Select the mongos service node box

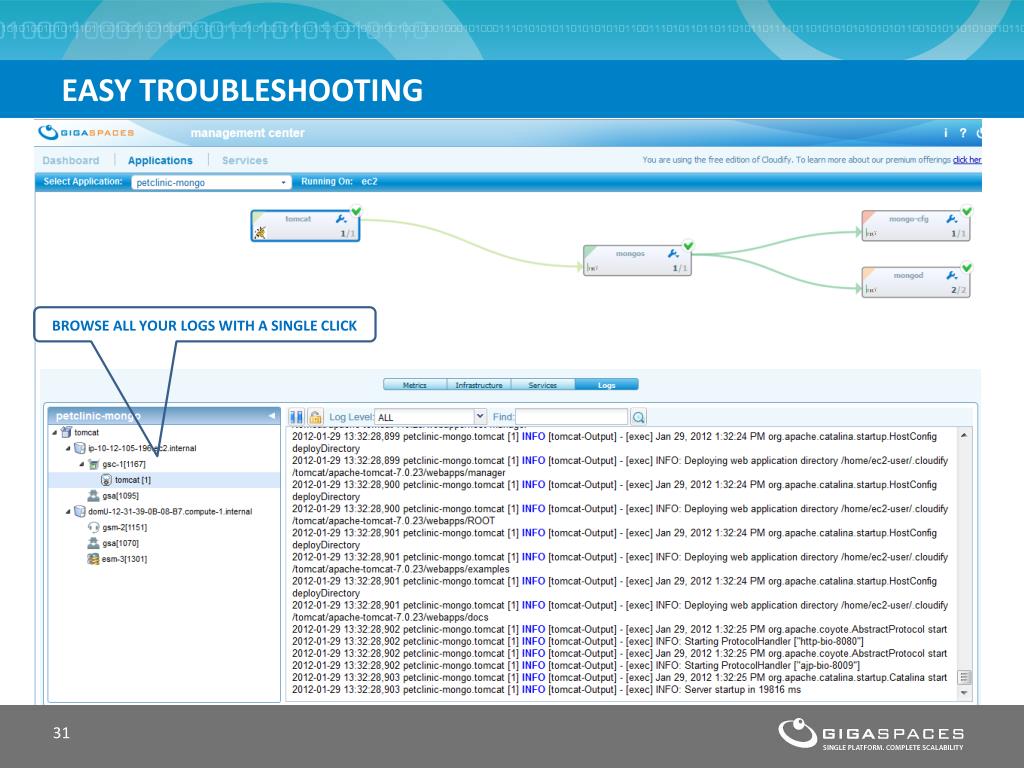click(637, 261)
